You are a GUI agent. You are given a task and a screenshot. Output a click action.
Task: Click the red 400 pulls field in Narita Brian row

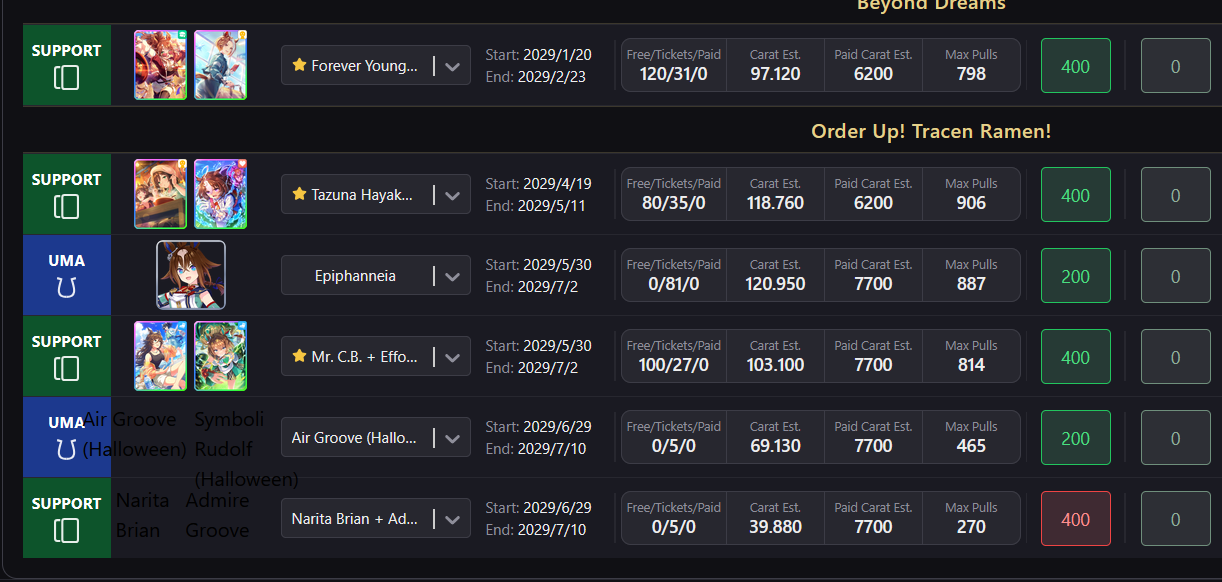(x=1076, y=519)
